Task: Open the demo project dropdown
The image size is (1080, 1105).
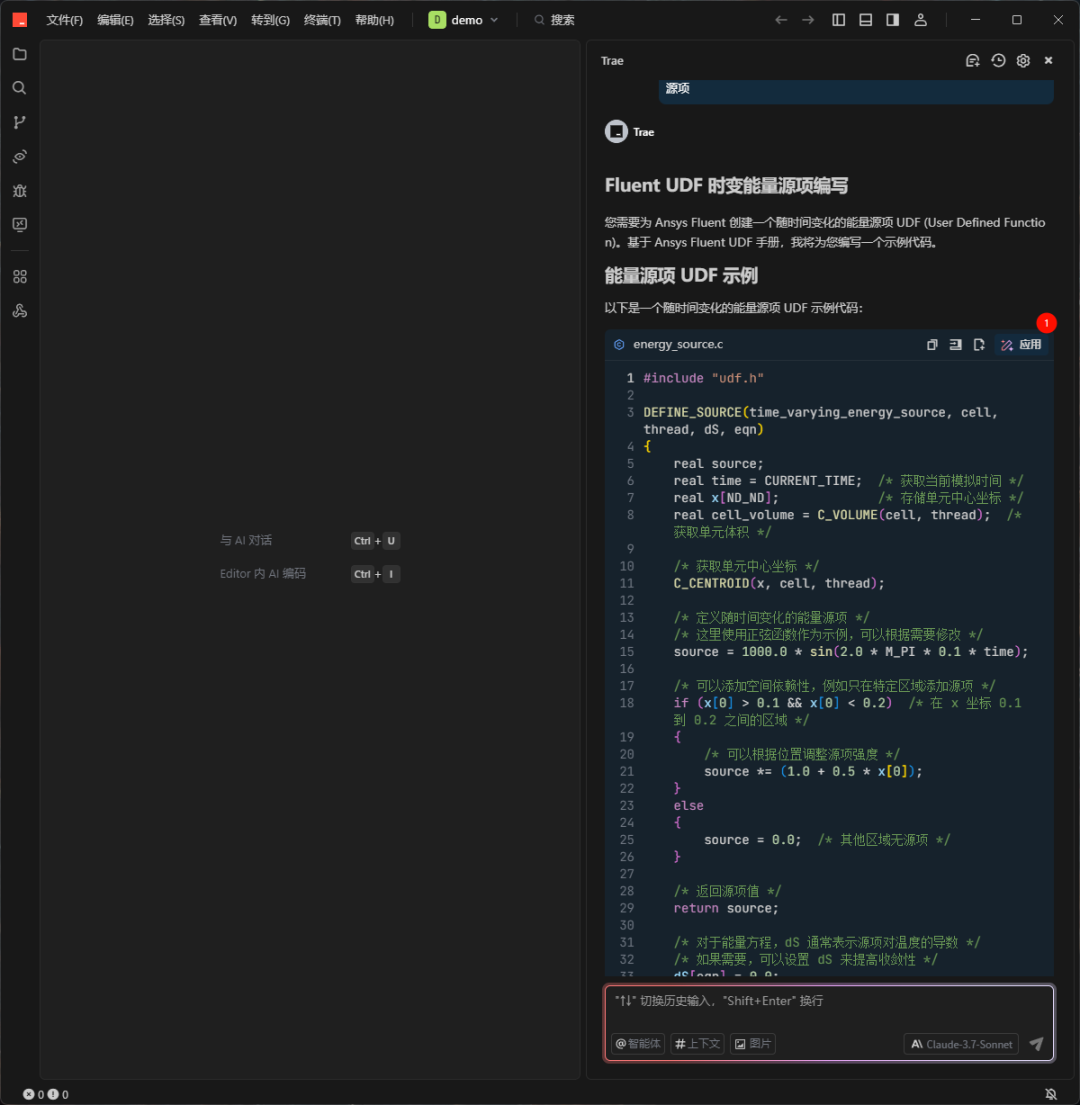Action: (x=464, y=20)
